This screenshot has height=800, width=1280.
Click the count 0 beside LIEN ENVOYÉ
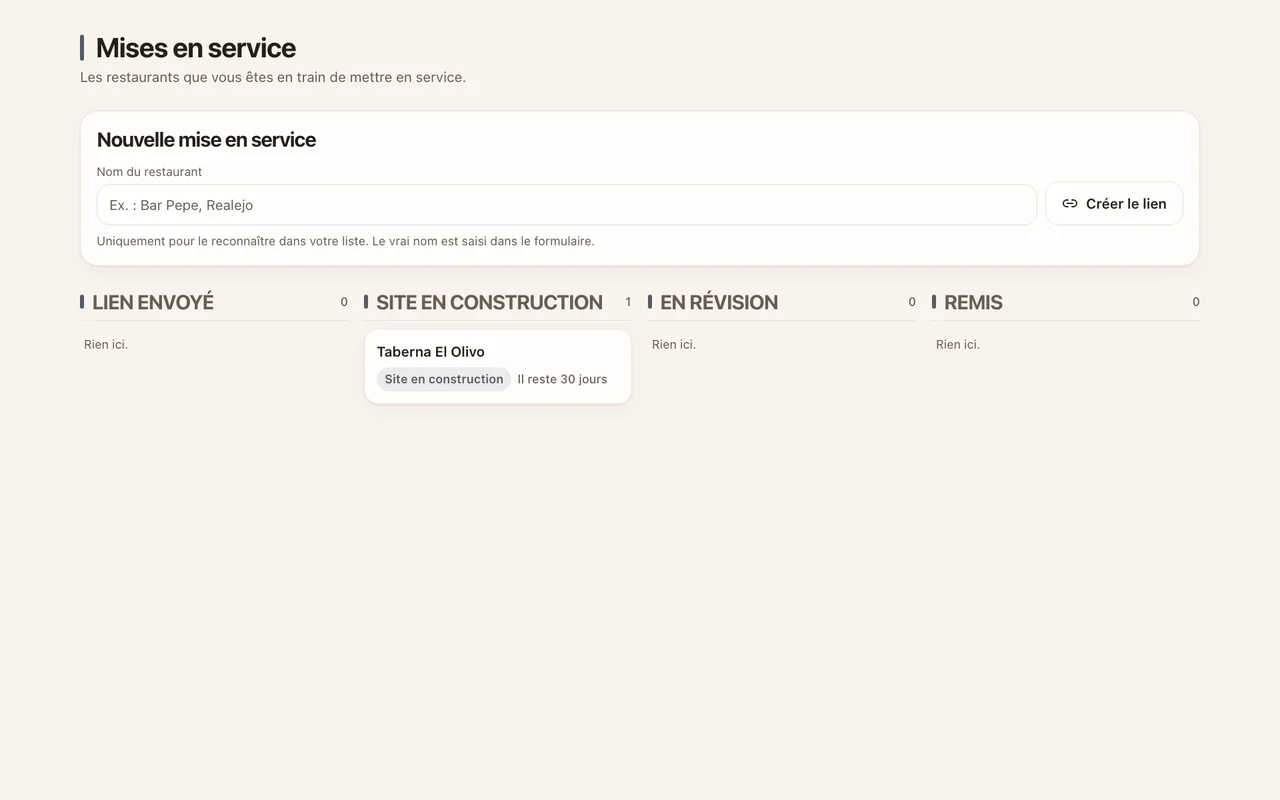pos(344,302)
